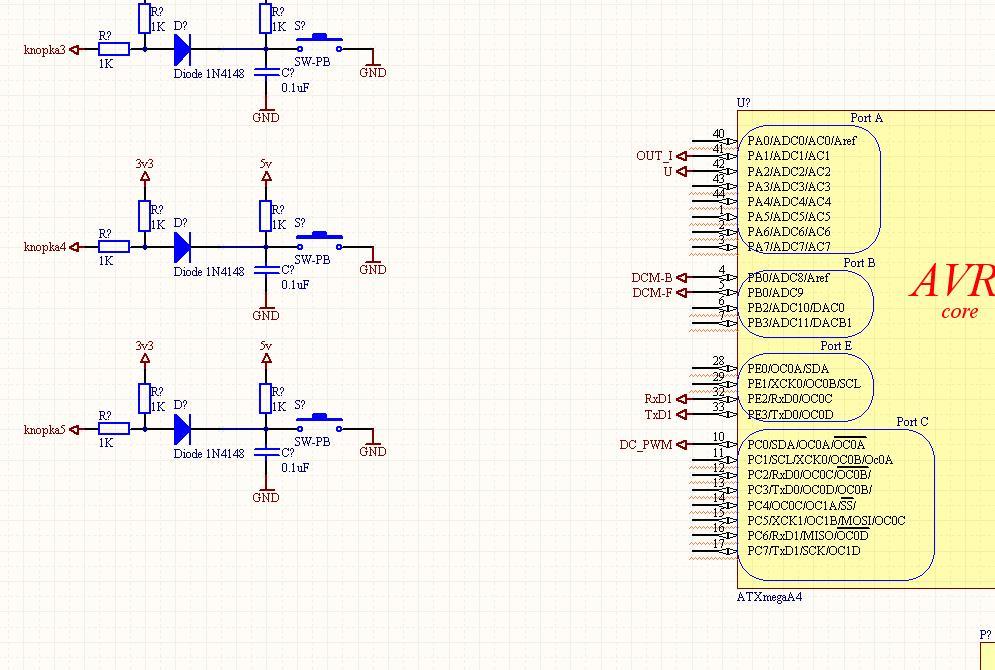Click the GND symbol below knopka5 capacitor
This screenshot has width=995, height=670.
[x=266, y=493]
